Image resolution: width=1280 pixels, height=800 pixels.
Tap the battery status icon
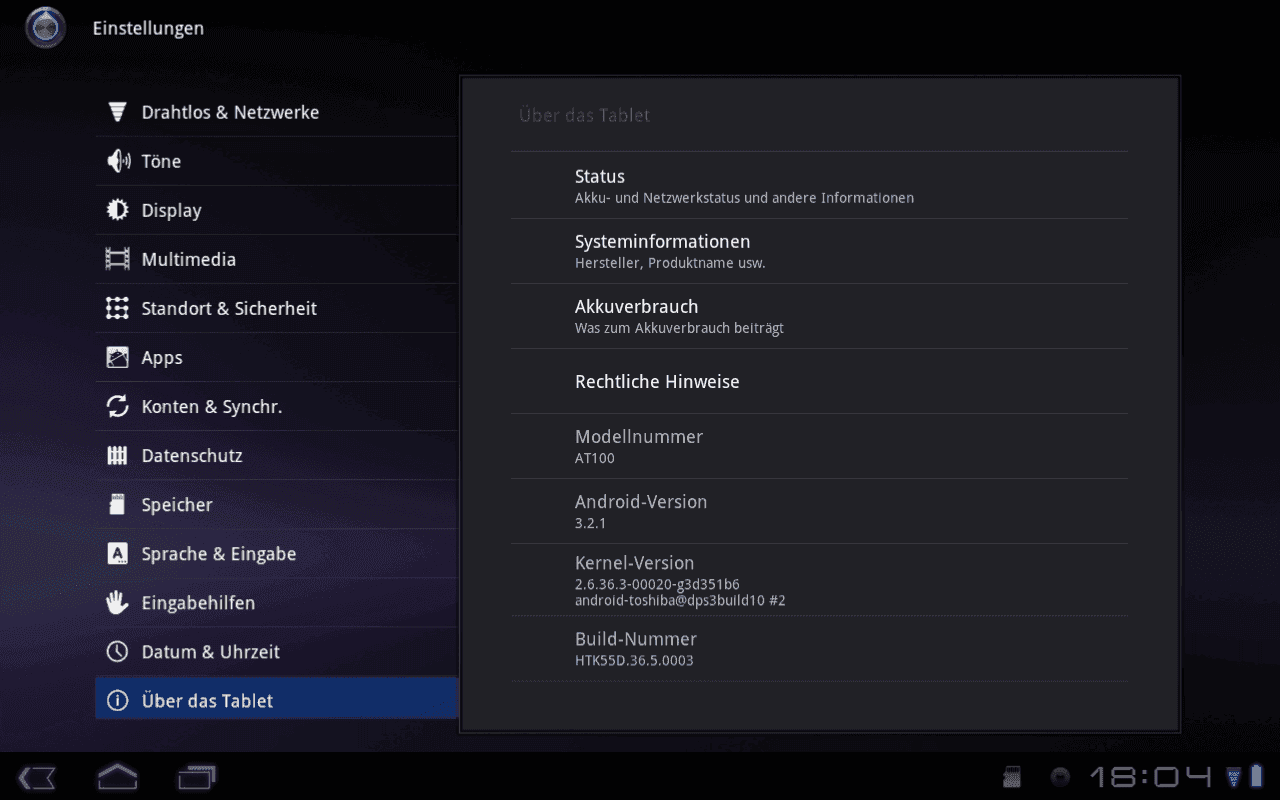(x=1256, y=777)
